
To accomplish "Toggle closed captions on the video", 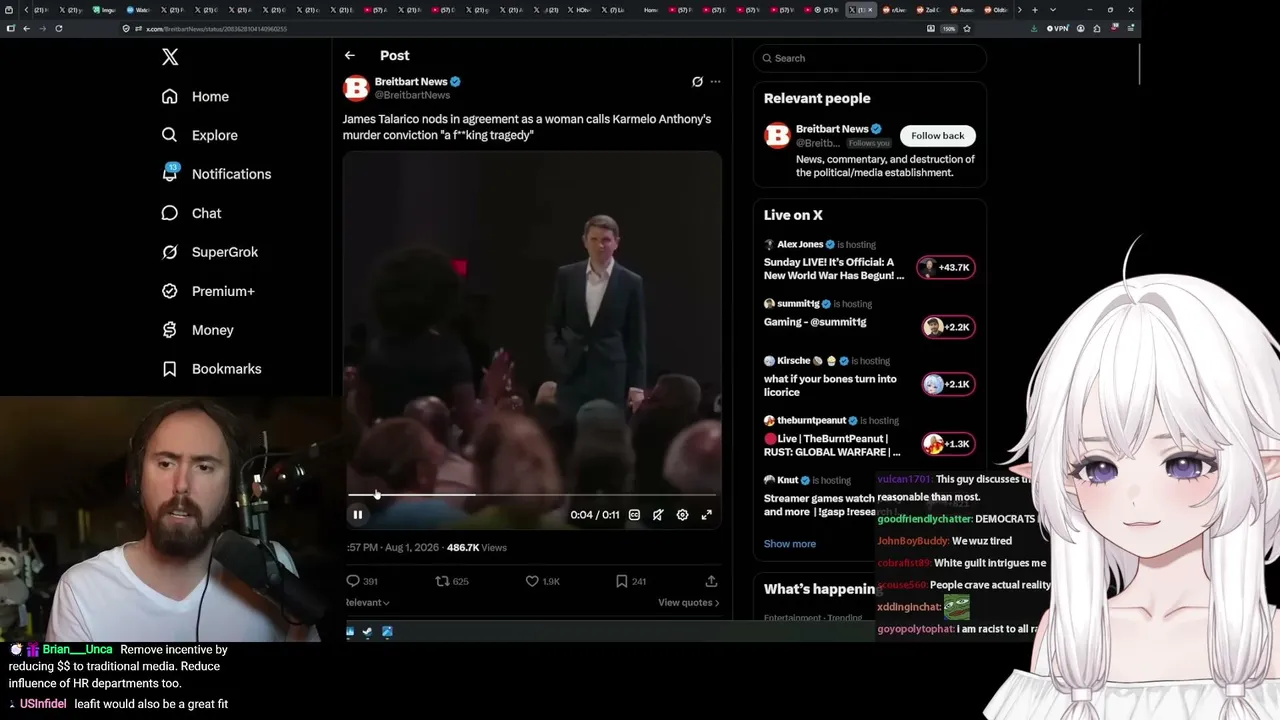I will (x=634, y=515).
